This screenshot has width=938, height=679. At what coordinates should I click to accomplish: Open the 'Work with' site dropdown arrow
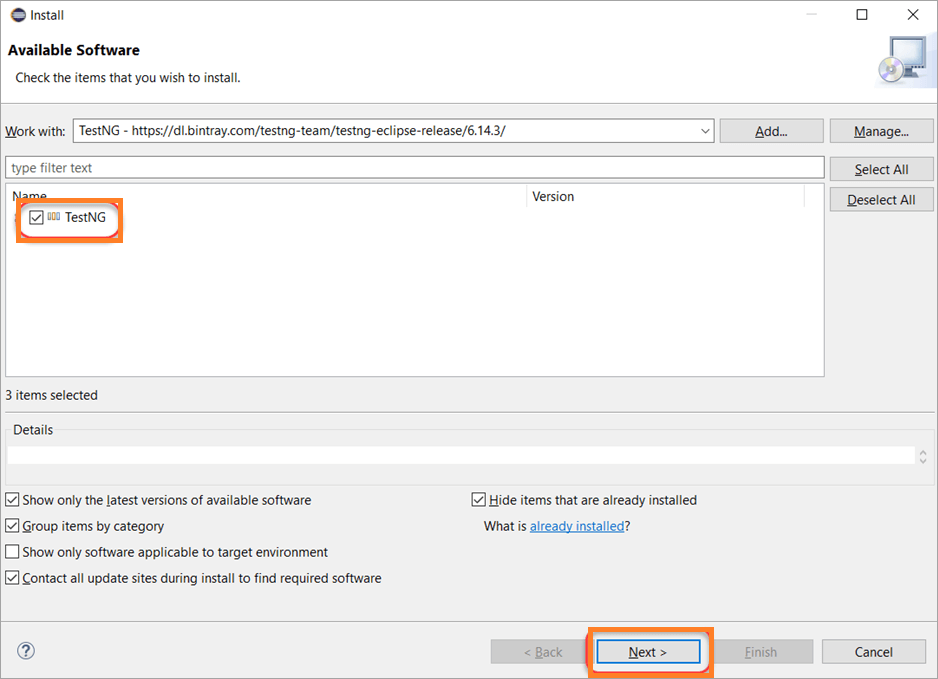705,131
